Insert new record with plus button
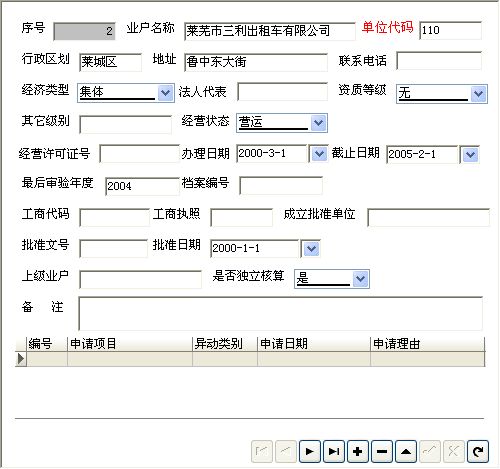The image size is (500, 469). (358, 451)
